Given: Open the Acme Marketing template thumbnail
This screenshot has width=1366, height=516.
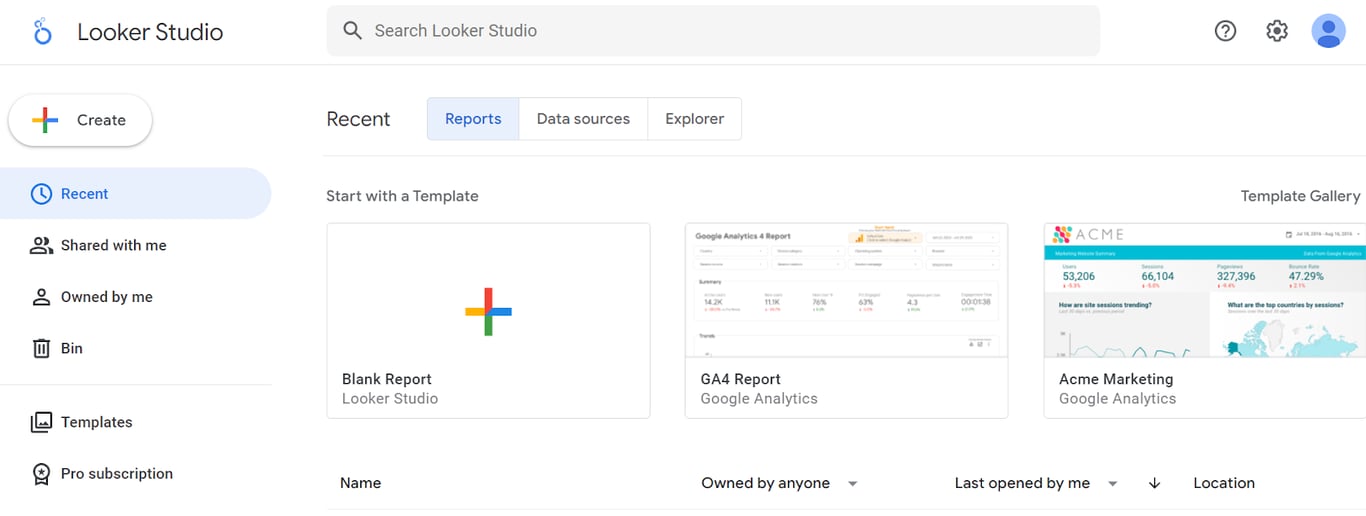Looking at the screenshot, I should (1205, 291).
